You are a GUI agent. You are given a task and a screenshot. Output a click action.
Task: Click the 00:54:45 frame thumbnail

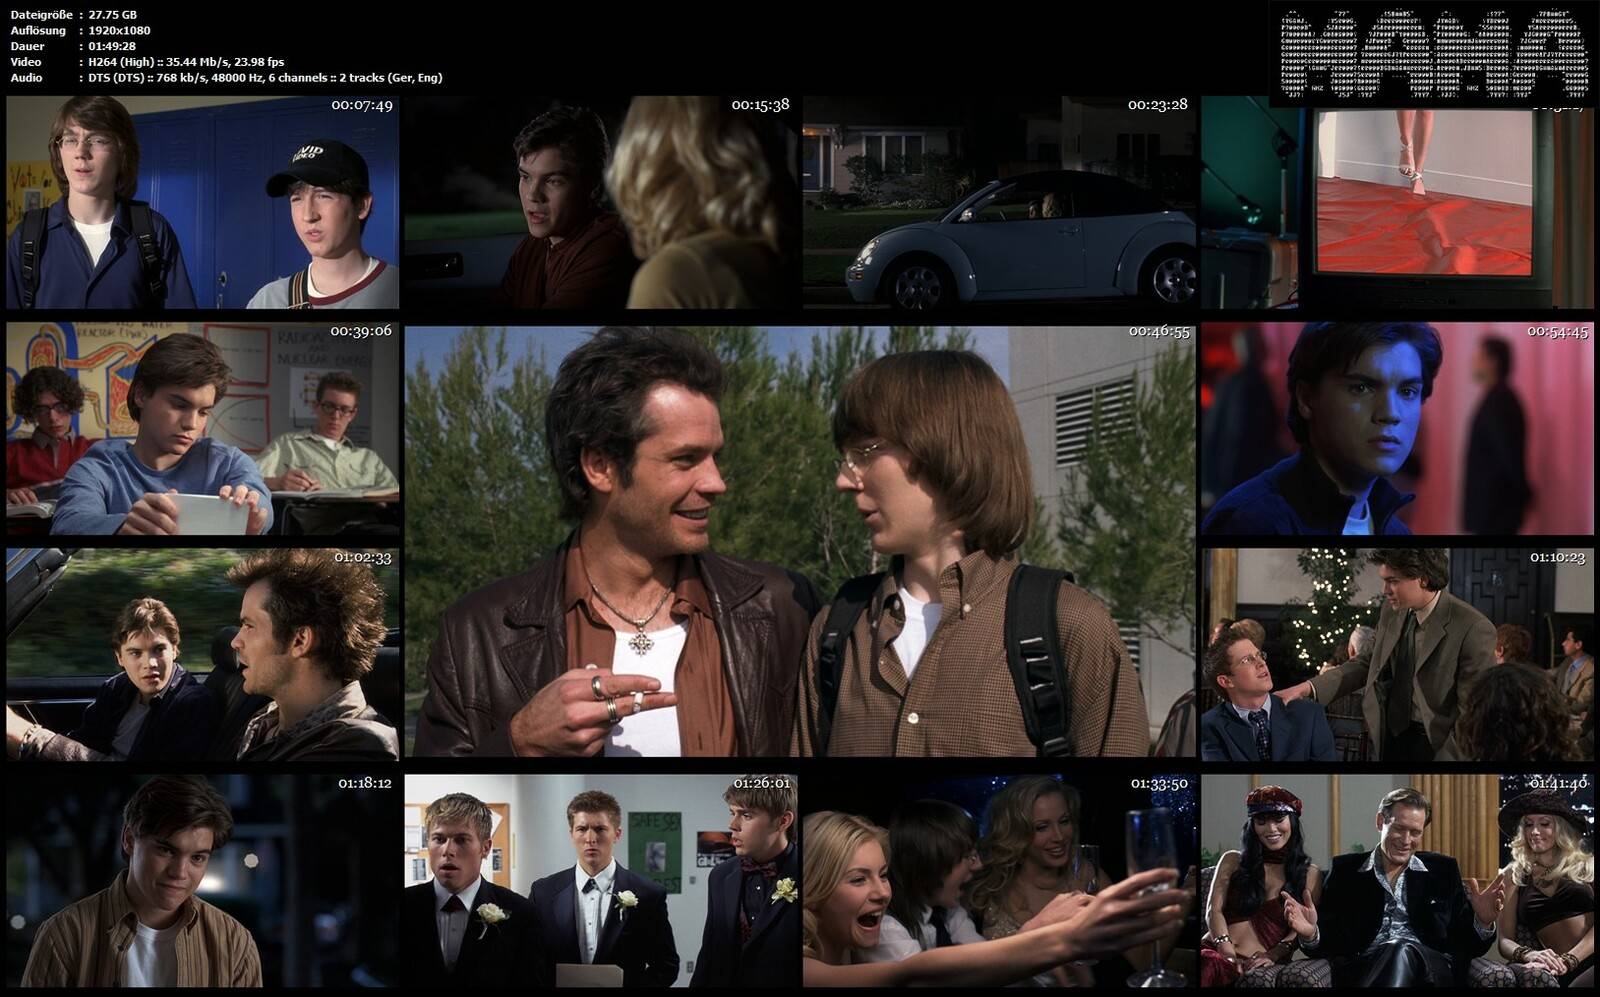(1397, 428)
